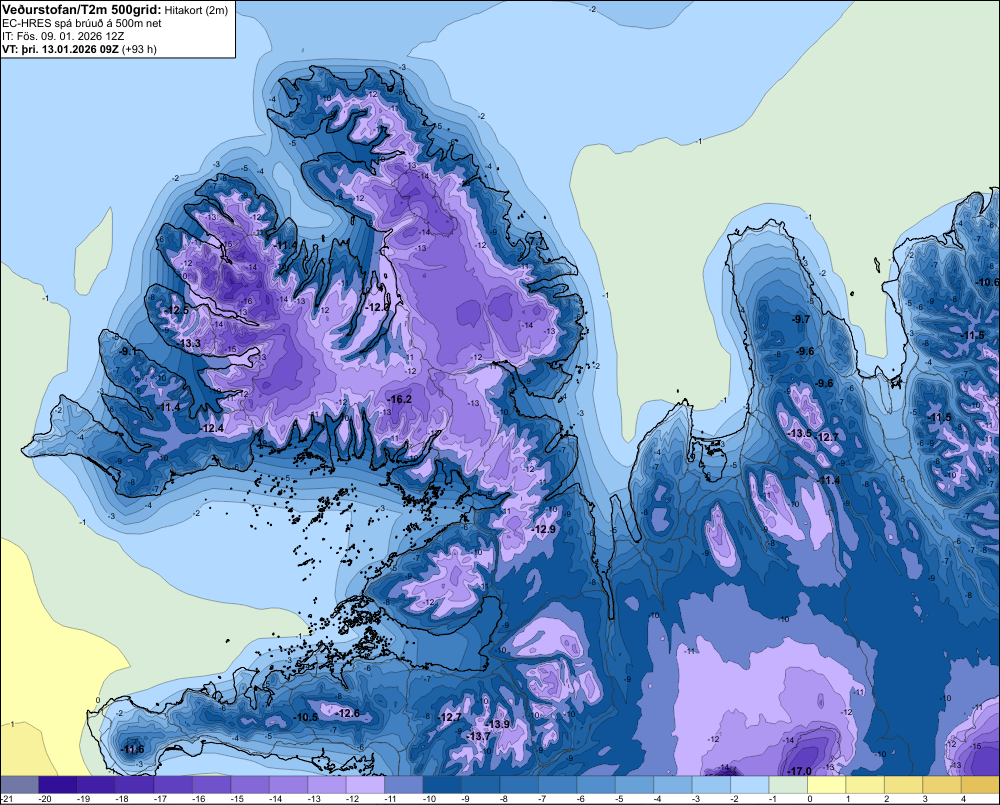Pick the legend color box labeled -18

[x=135, y=785]
